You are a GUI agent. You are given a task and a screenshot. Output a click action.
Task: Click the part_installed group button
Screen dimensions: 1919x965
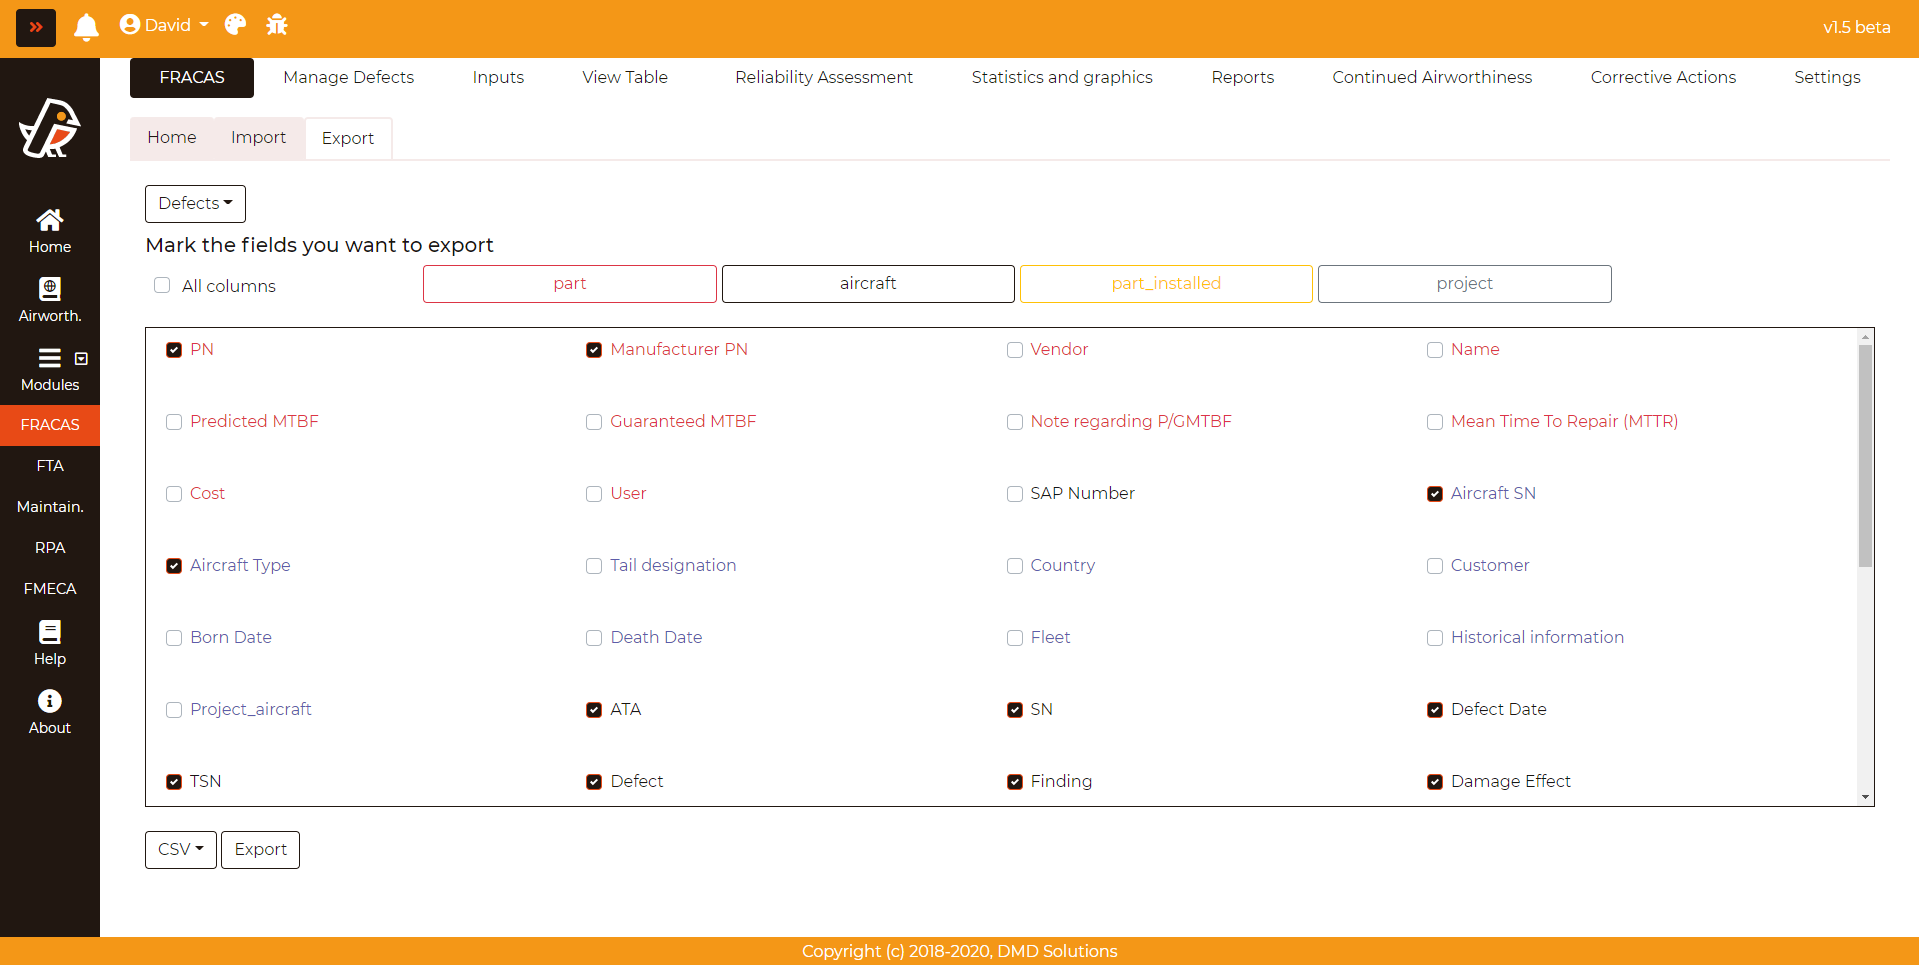1166,284
